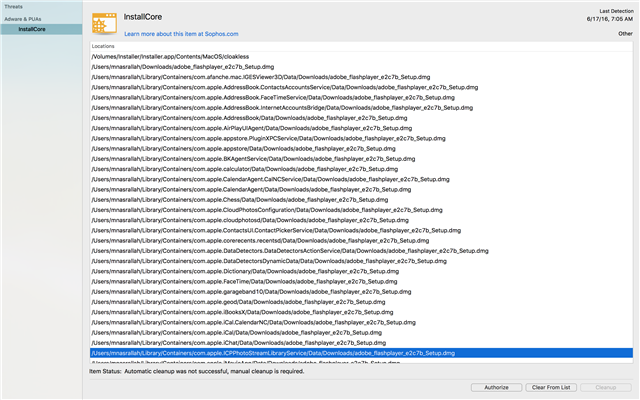Viewport: 640px width, 400px height.
Task: Select the CloudPhotosConfiguration location row
Action: [x=361, y=210]
